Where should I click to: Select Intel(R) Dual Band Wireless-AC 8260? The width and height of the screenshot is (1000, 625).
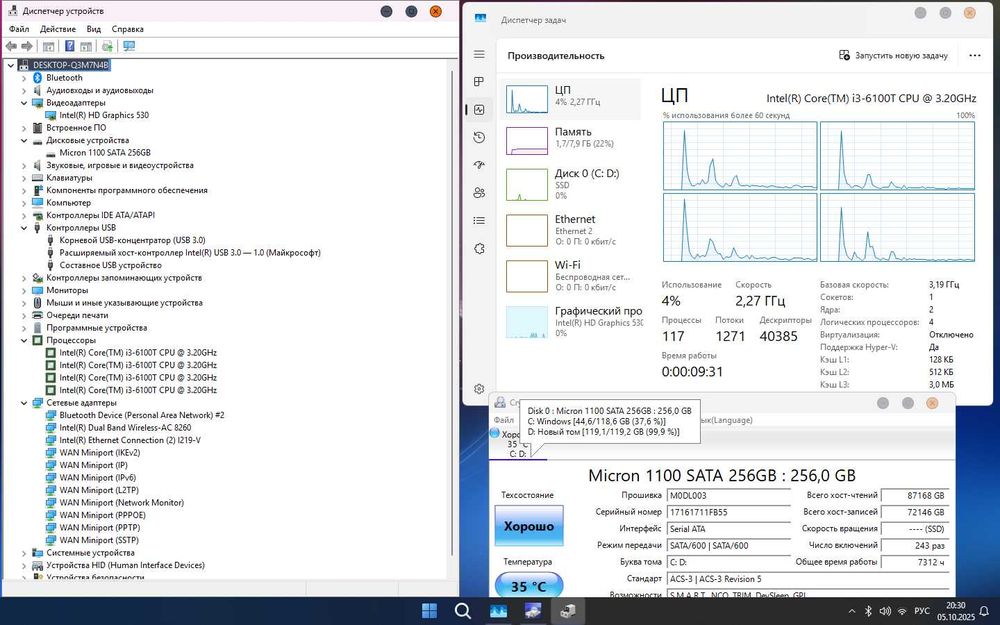tap(125, 428)
